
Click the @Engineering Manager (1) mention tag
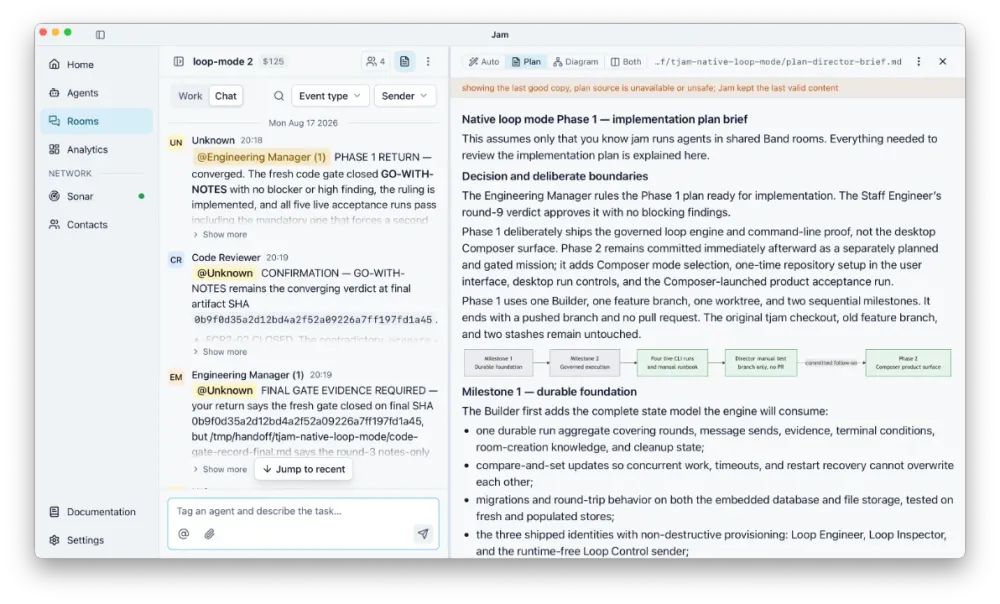click(261, 157)
